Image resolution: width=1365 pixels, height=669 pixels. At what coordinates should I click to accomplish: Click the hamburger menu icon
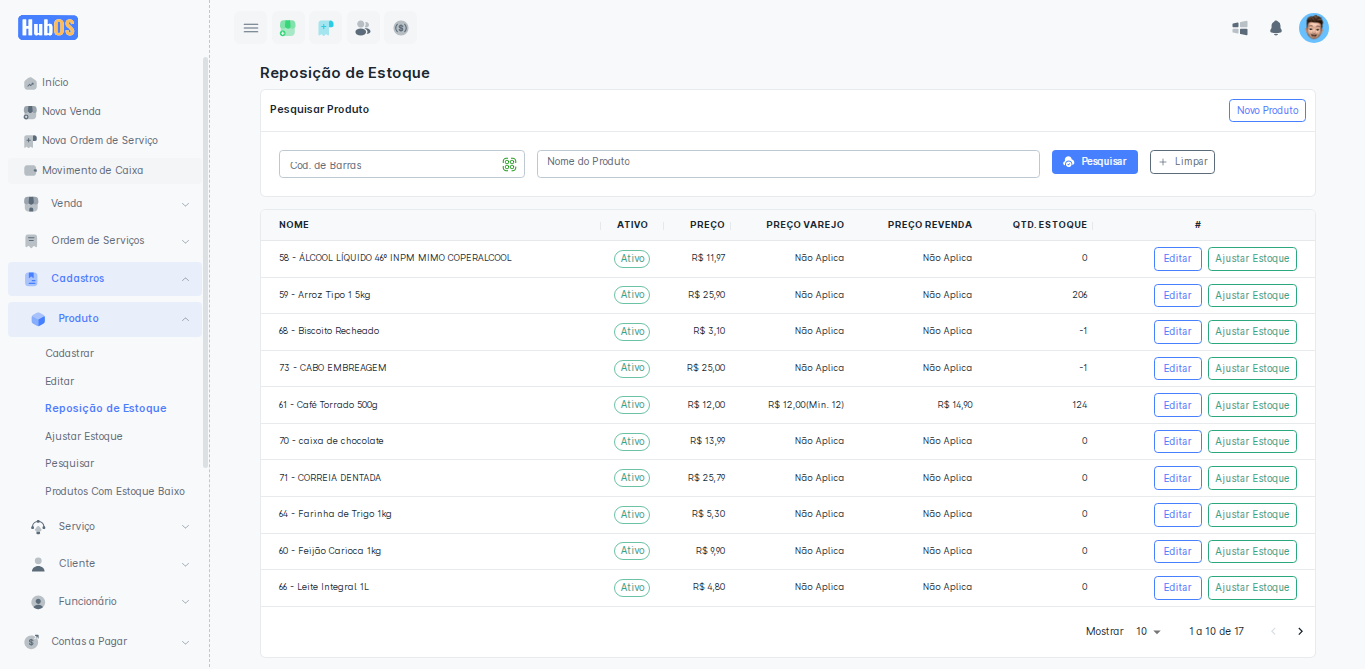(x=251, y=28)
